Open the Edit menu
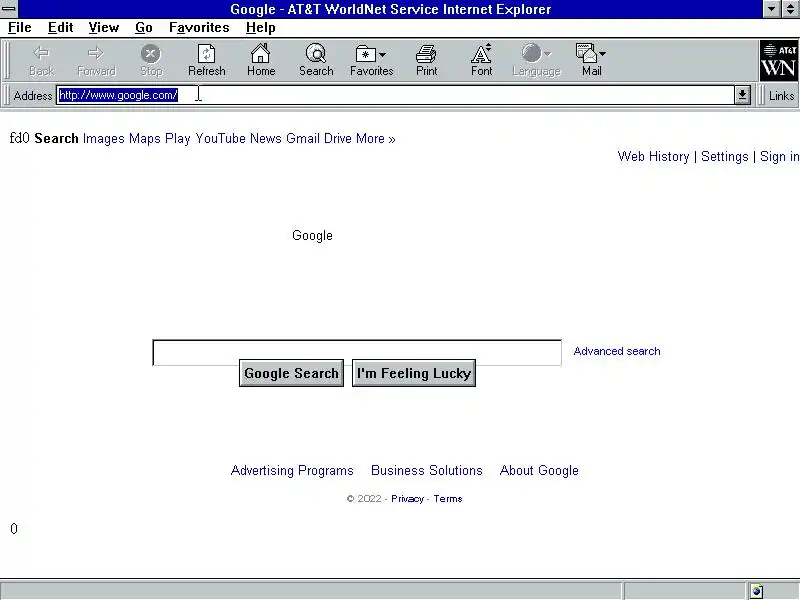This screenshot has height=600, width=800. click(60, 28)
